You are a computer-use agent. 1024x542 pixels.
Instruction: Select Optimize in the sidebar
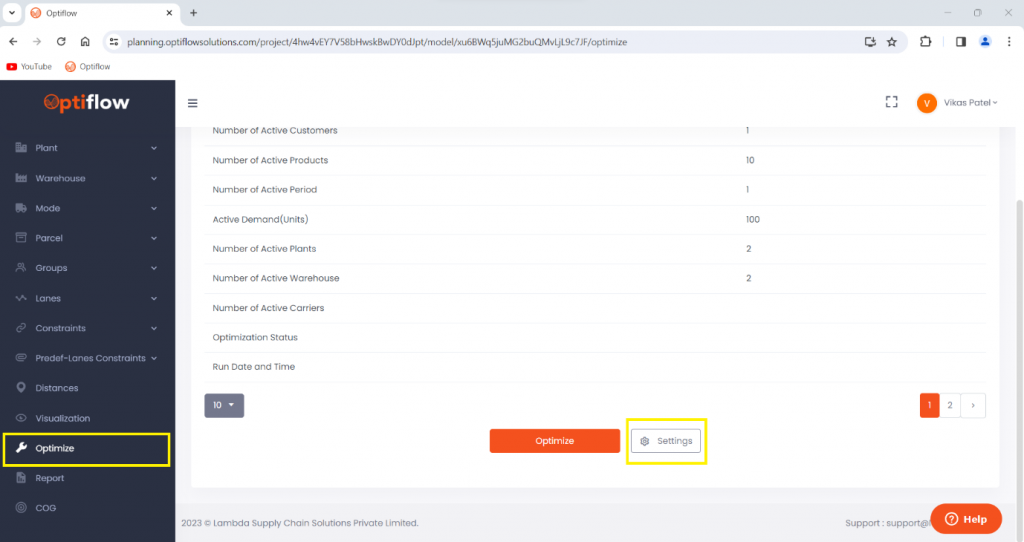click(x=87, y=449)
